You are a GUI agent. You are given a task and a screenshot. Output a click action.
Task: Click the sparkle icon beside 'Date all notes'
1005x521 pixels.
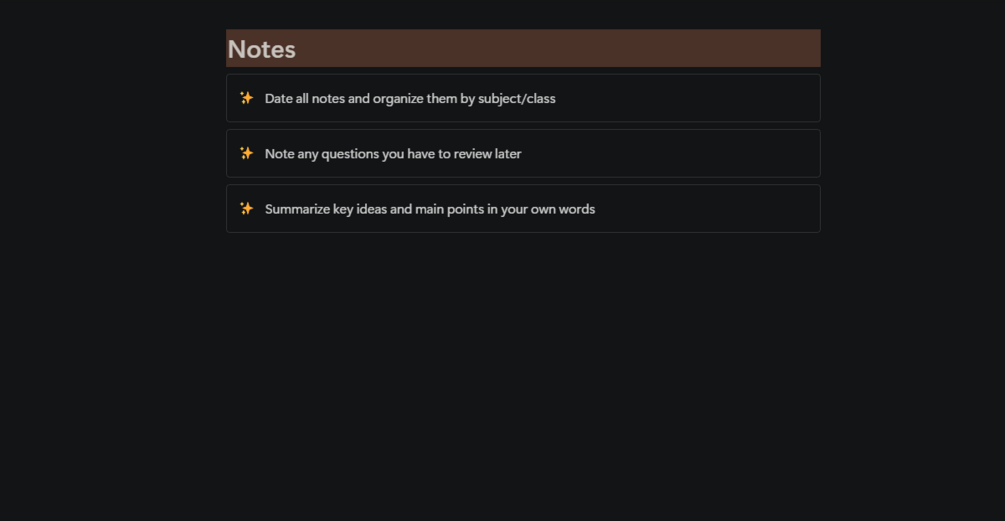click(x=246, y=98)
